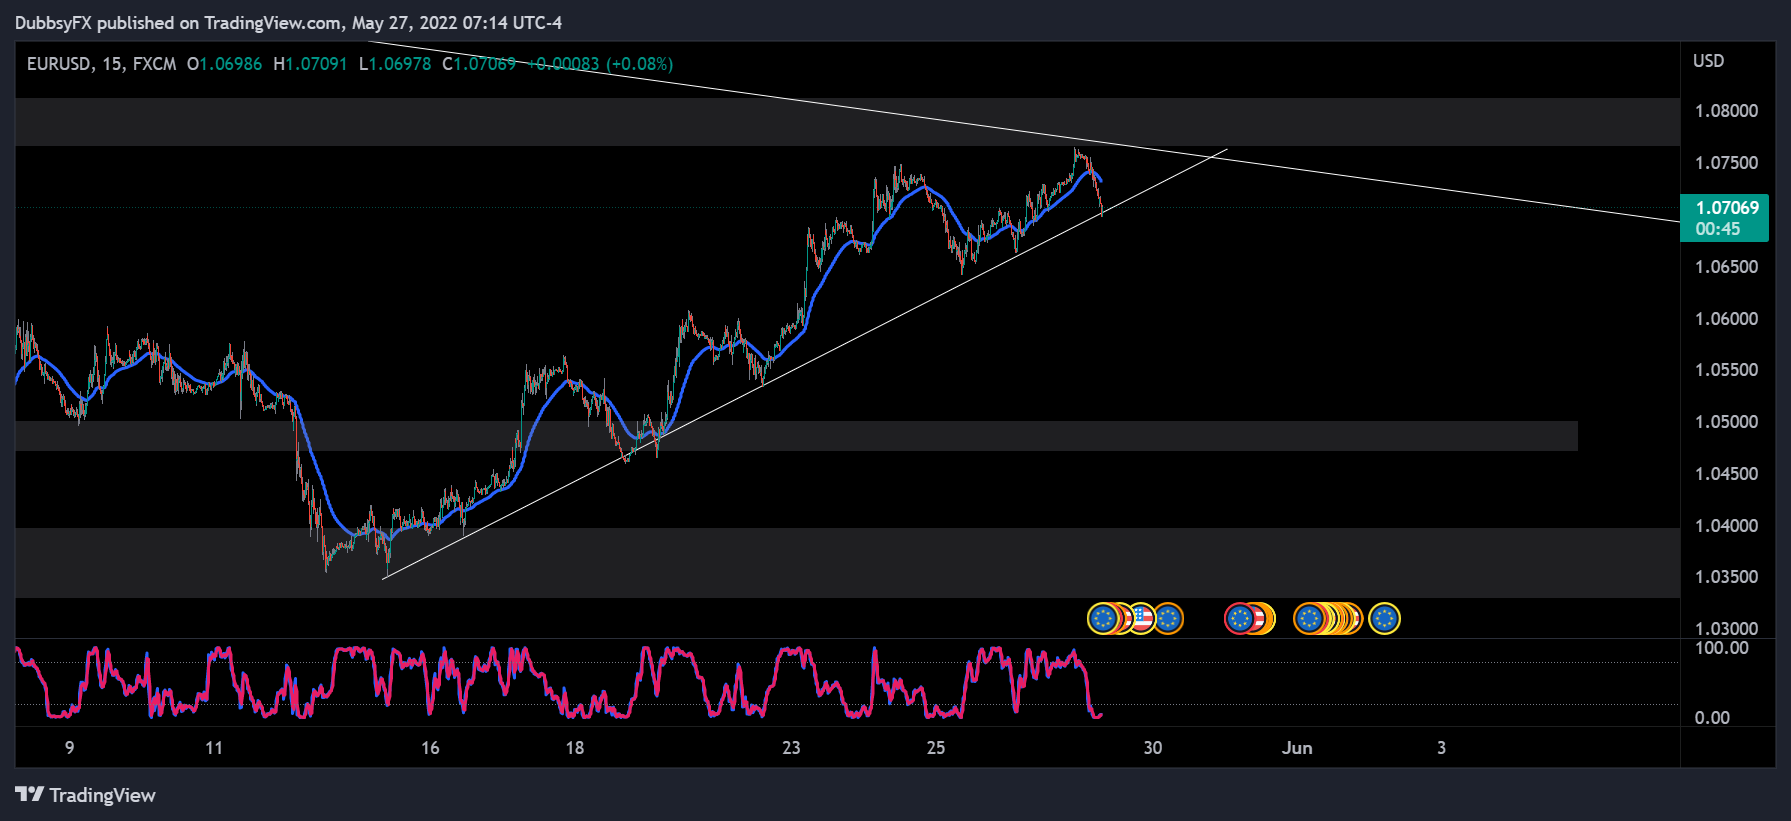Image resolution: width=1791 pixels, height=821 pixels.
Task: Click the USD currency label on price axis
Action: [x=1708, y=61]
